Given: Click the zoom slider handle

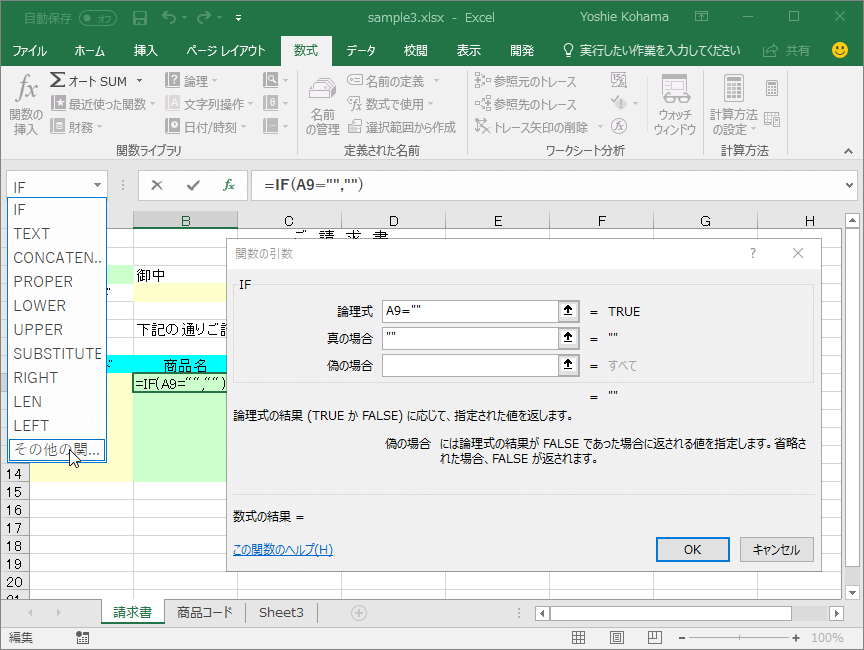Looking at the screenshot, I should click(x=739, y=637).
